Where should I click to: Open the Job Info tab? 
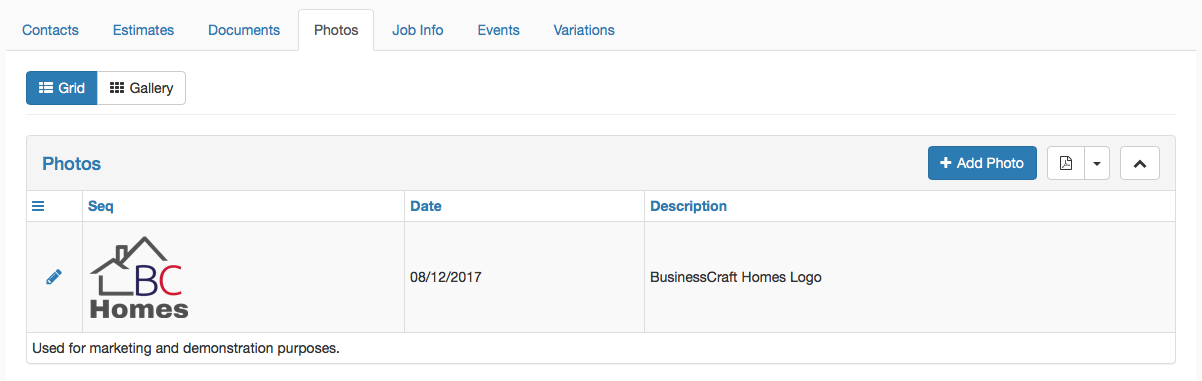[418, 30]
